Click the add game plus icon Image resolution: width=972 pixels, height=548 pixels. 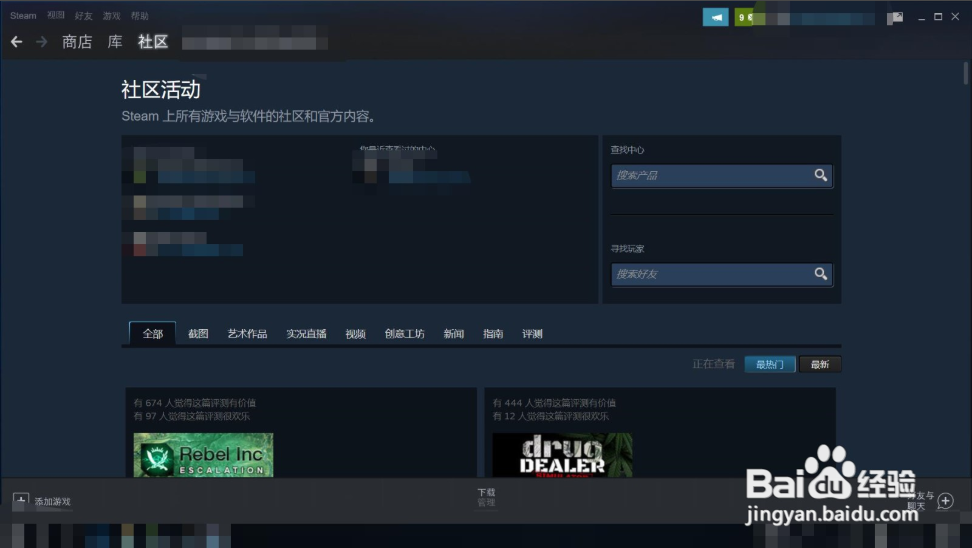click(20, 500)
